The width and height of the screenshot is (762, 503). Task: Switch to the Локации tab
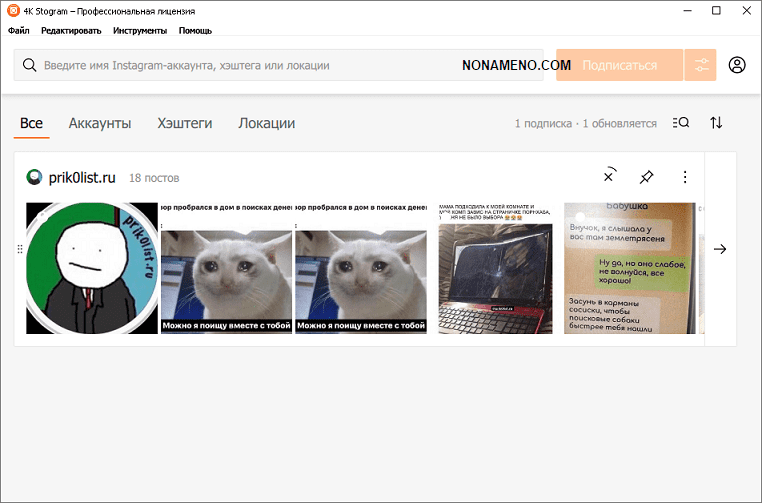(x=266, y=123)
